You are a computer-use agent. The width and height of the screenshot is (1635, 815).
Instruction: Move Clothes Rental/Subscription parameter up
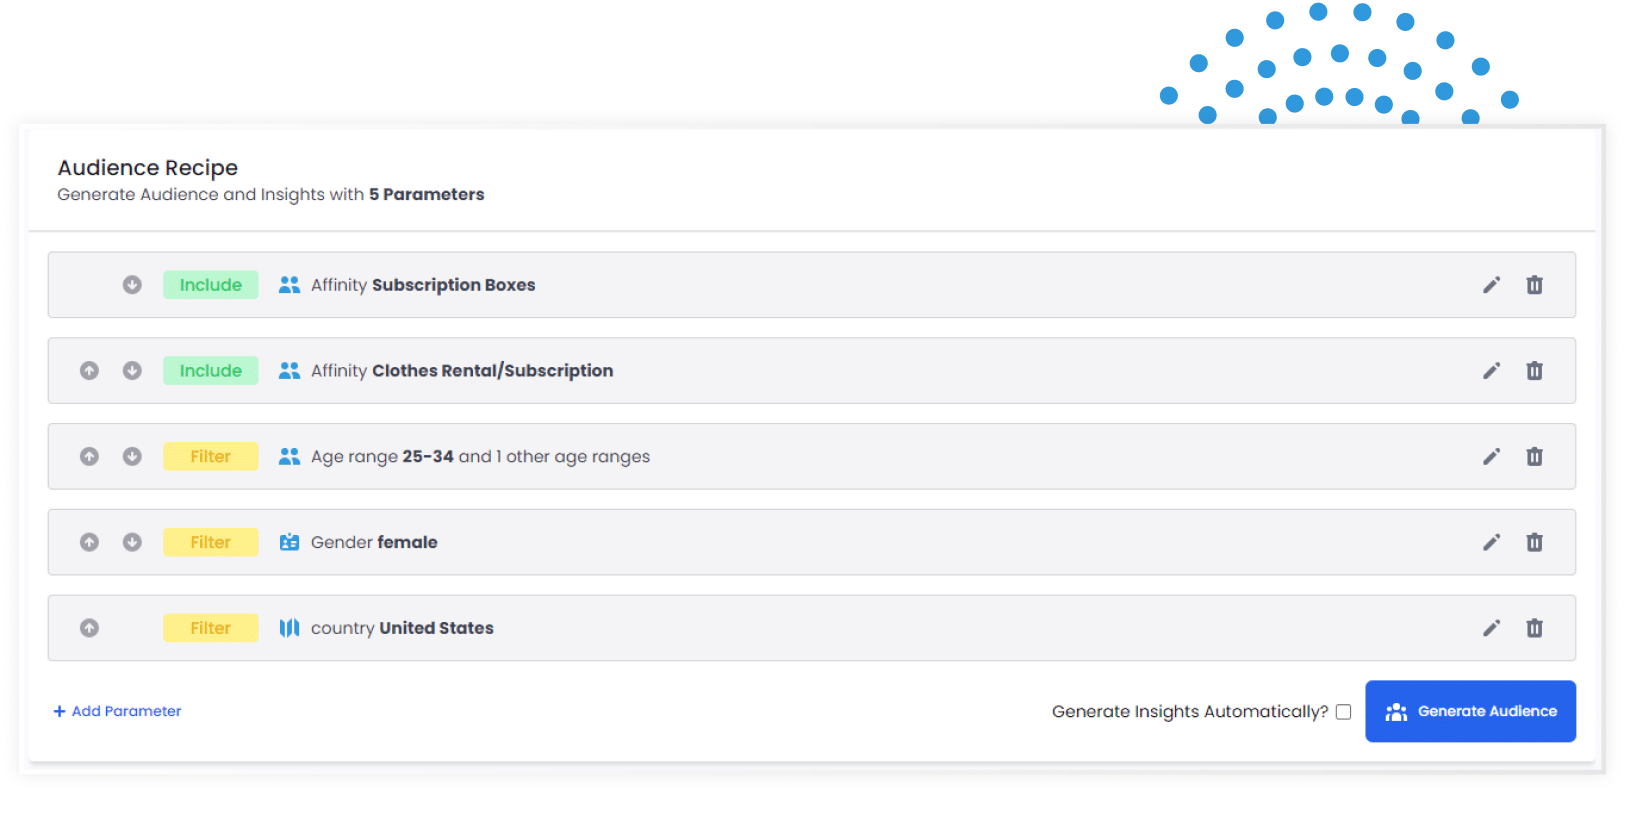[x=89, y=371]
